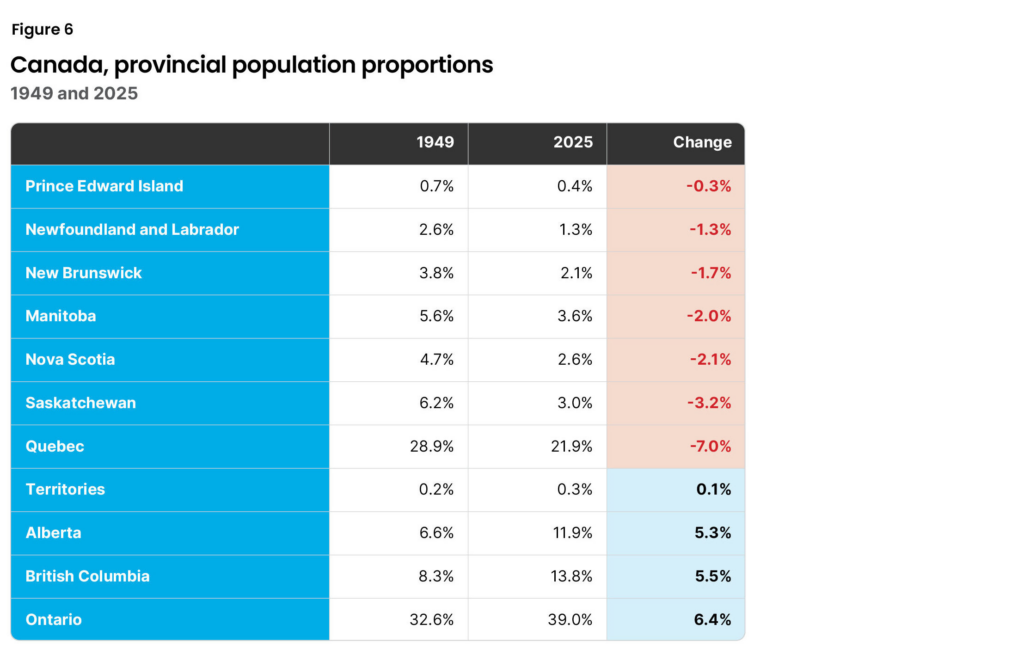Select the Prince Edward Island row label
1024x661 pixels.
tap(104, 186)
